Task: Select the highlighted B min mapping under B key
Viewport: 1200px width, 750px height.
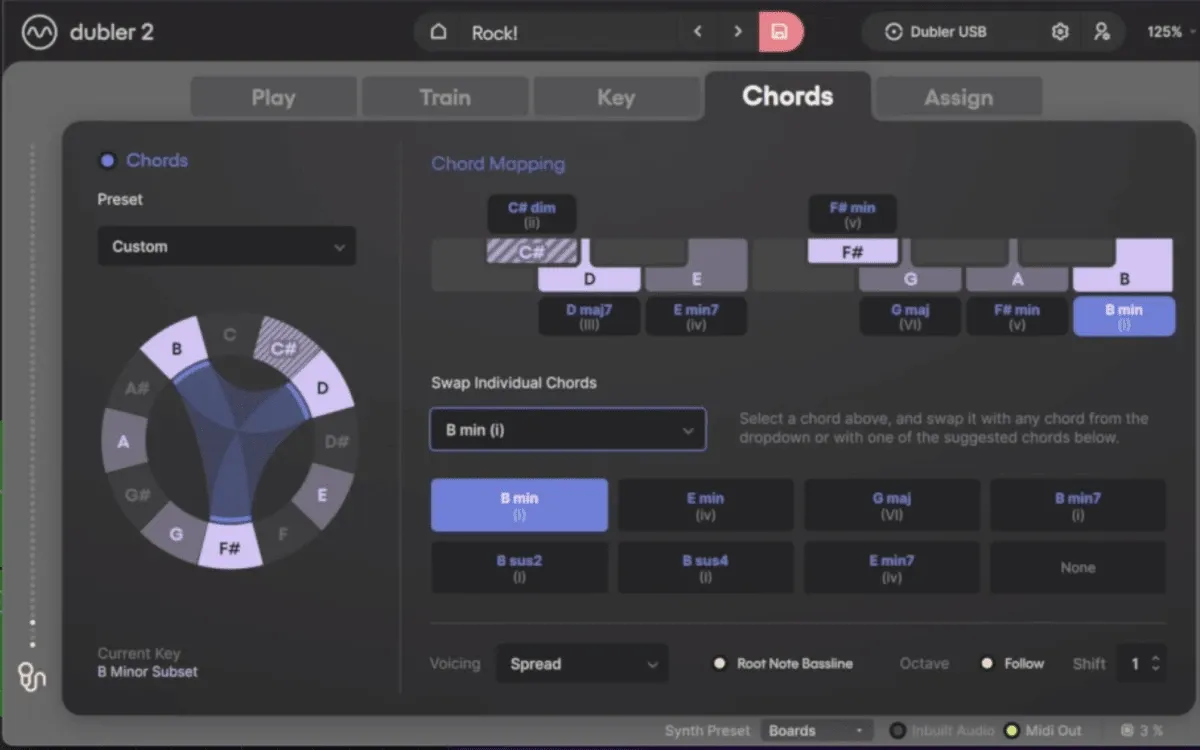Action: [x=1124, y=316]
